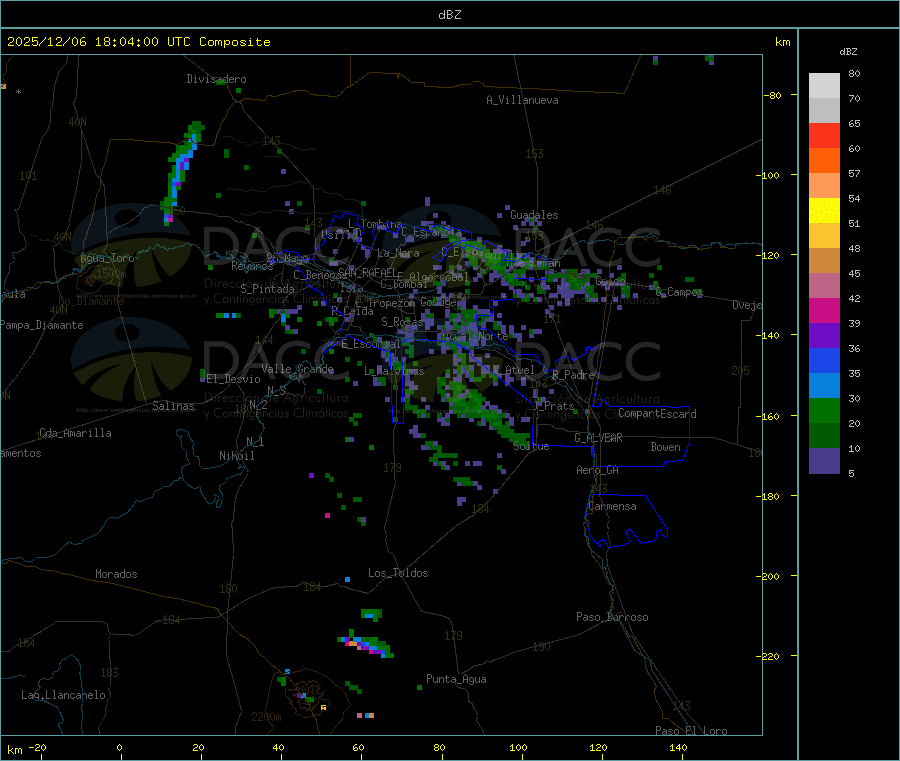Click the A_Villanueva map label

[x=522, y=100]
